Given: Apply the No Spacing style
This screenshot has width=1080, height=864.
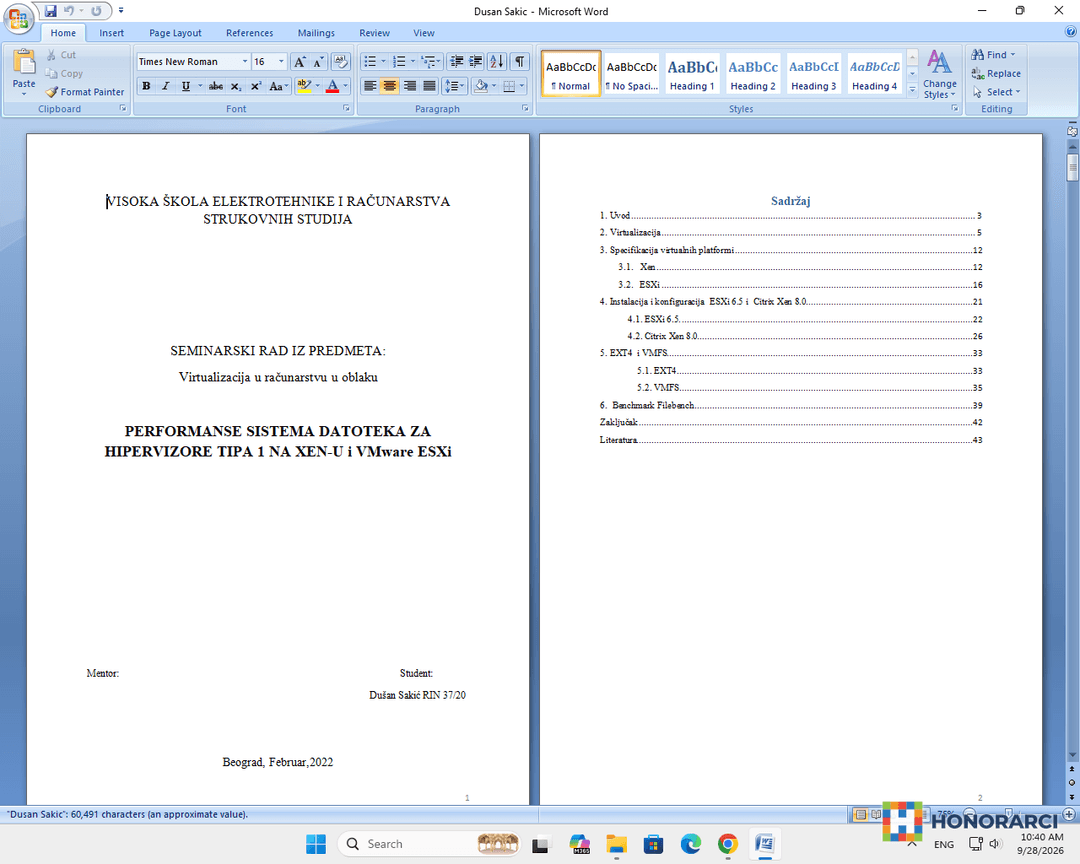Looking at the screenshot, I should [x=632, y=74].
